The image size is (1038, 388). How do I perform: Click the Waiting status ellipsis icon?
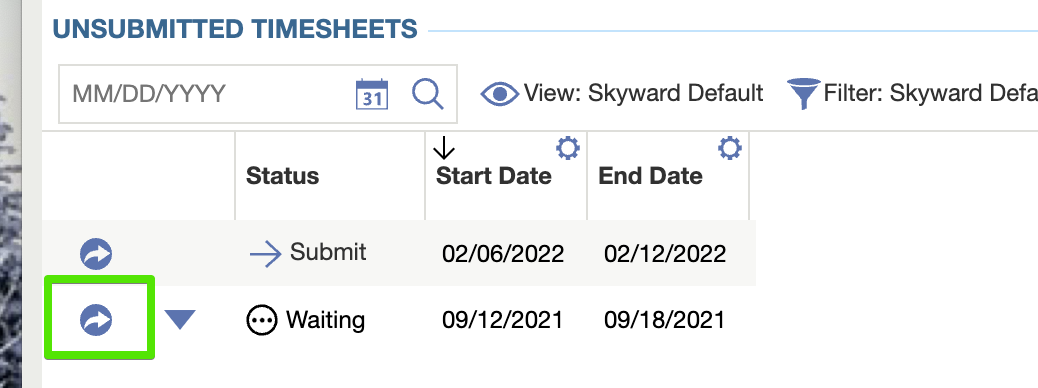pyautogui.click(x=262, y=320)
